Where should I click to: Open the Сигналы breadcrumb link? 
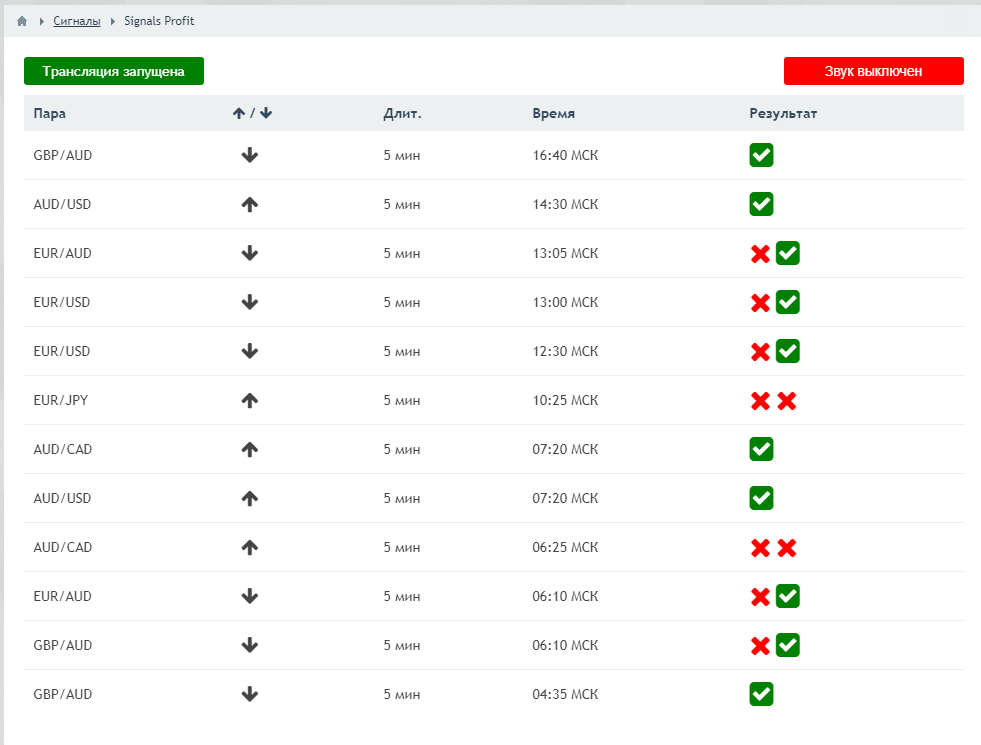click(76, 21)
